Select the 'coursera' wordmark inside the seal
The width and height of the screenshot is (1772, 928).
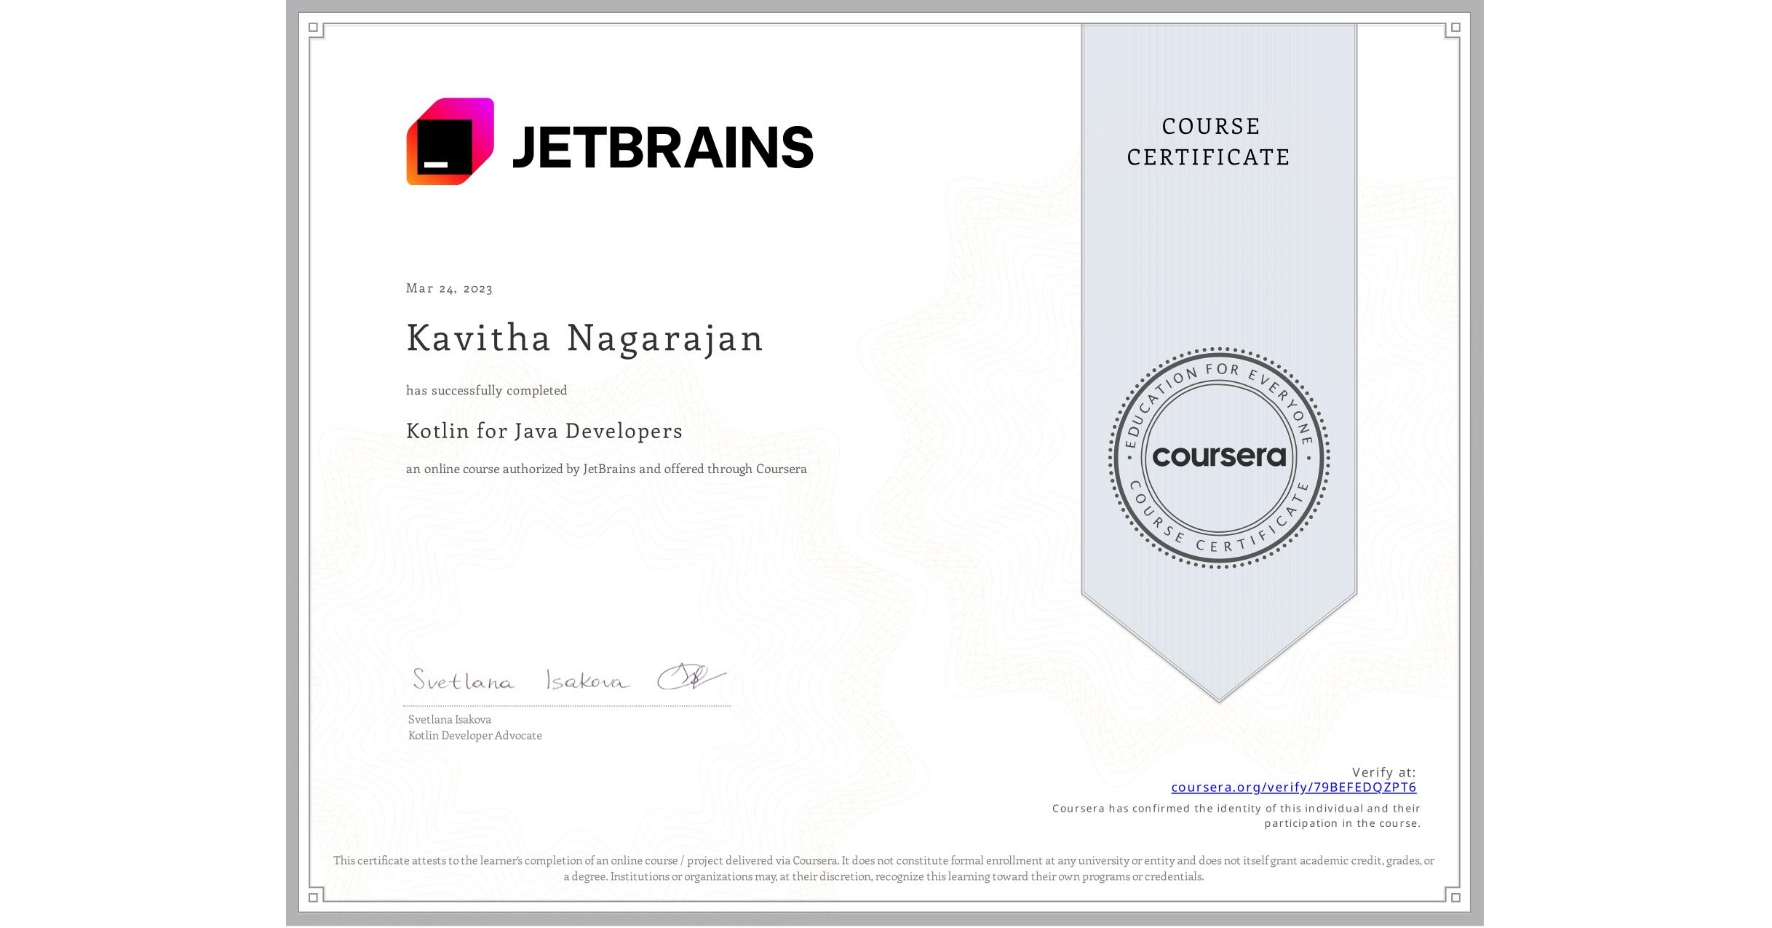[1218, 456]
